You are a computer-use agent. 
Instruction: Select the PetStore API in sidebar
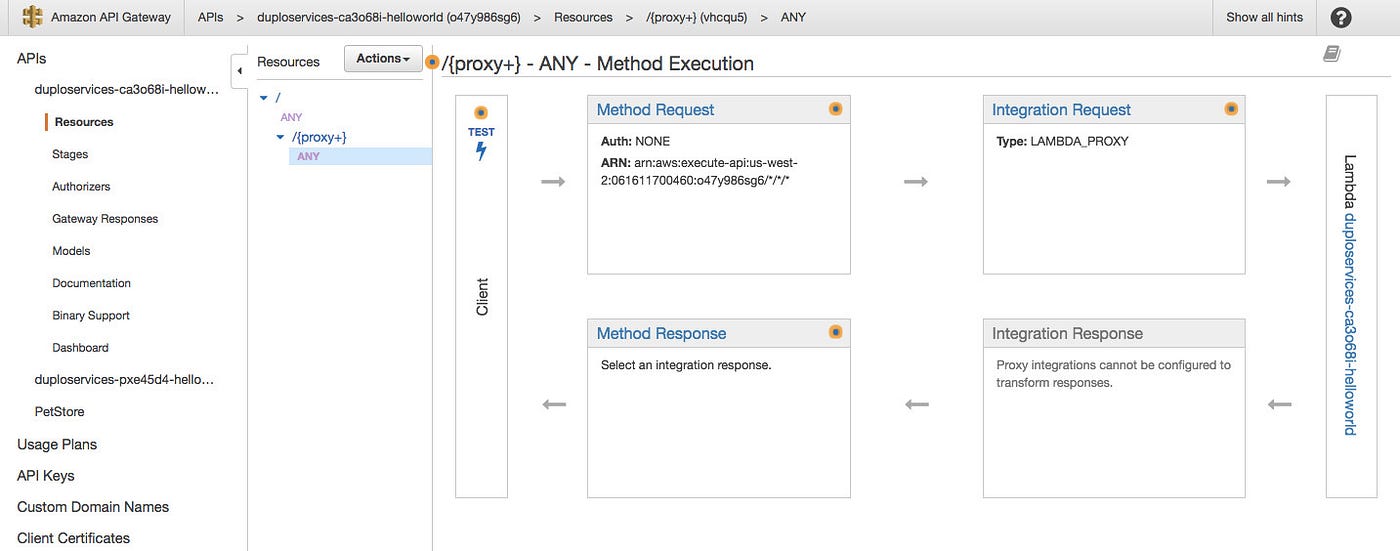click(59, 411)
